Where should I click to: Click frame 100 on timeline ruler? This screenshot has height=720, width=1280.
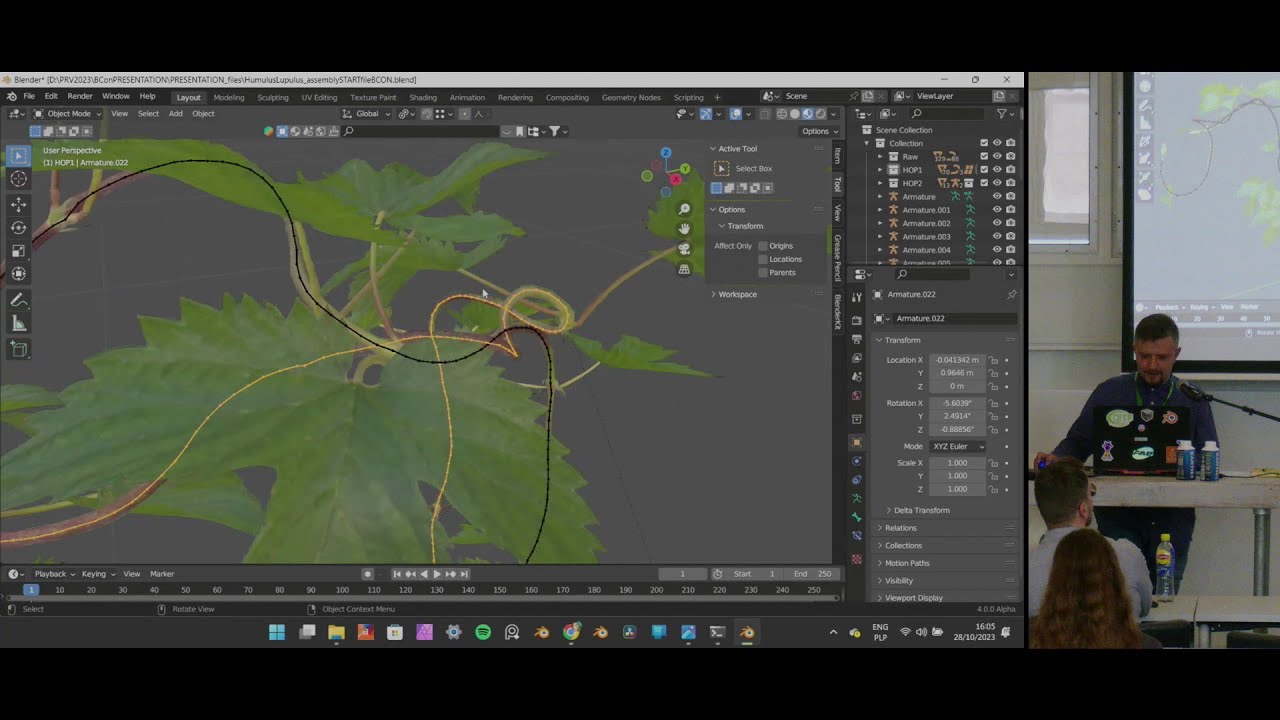pyautogui.click(x=342, y=590)
